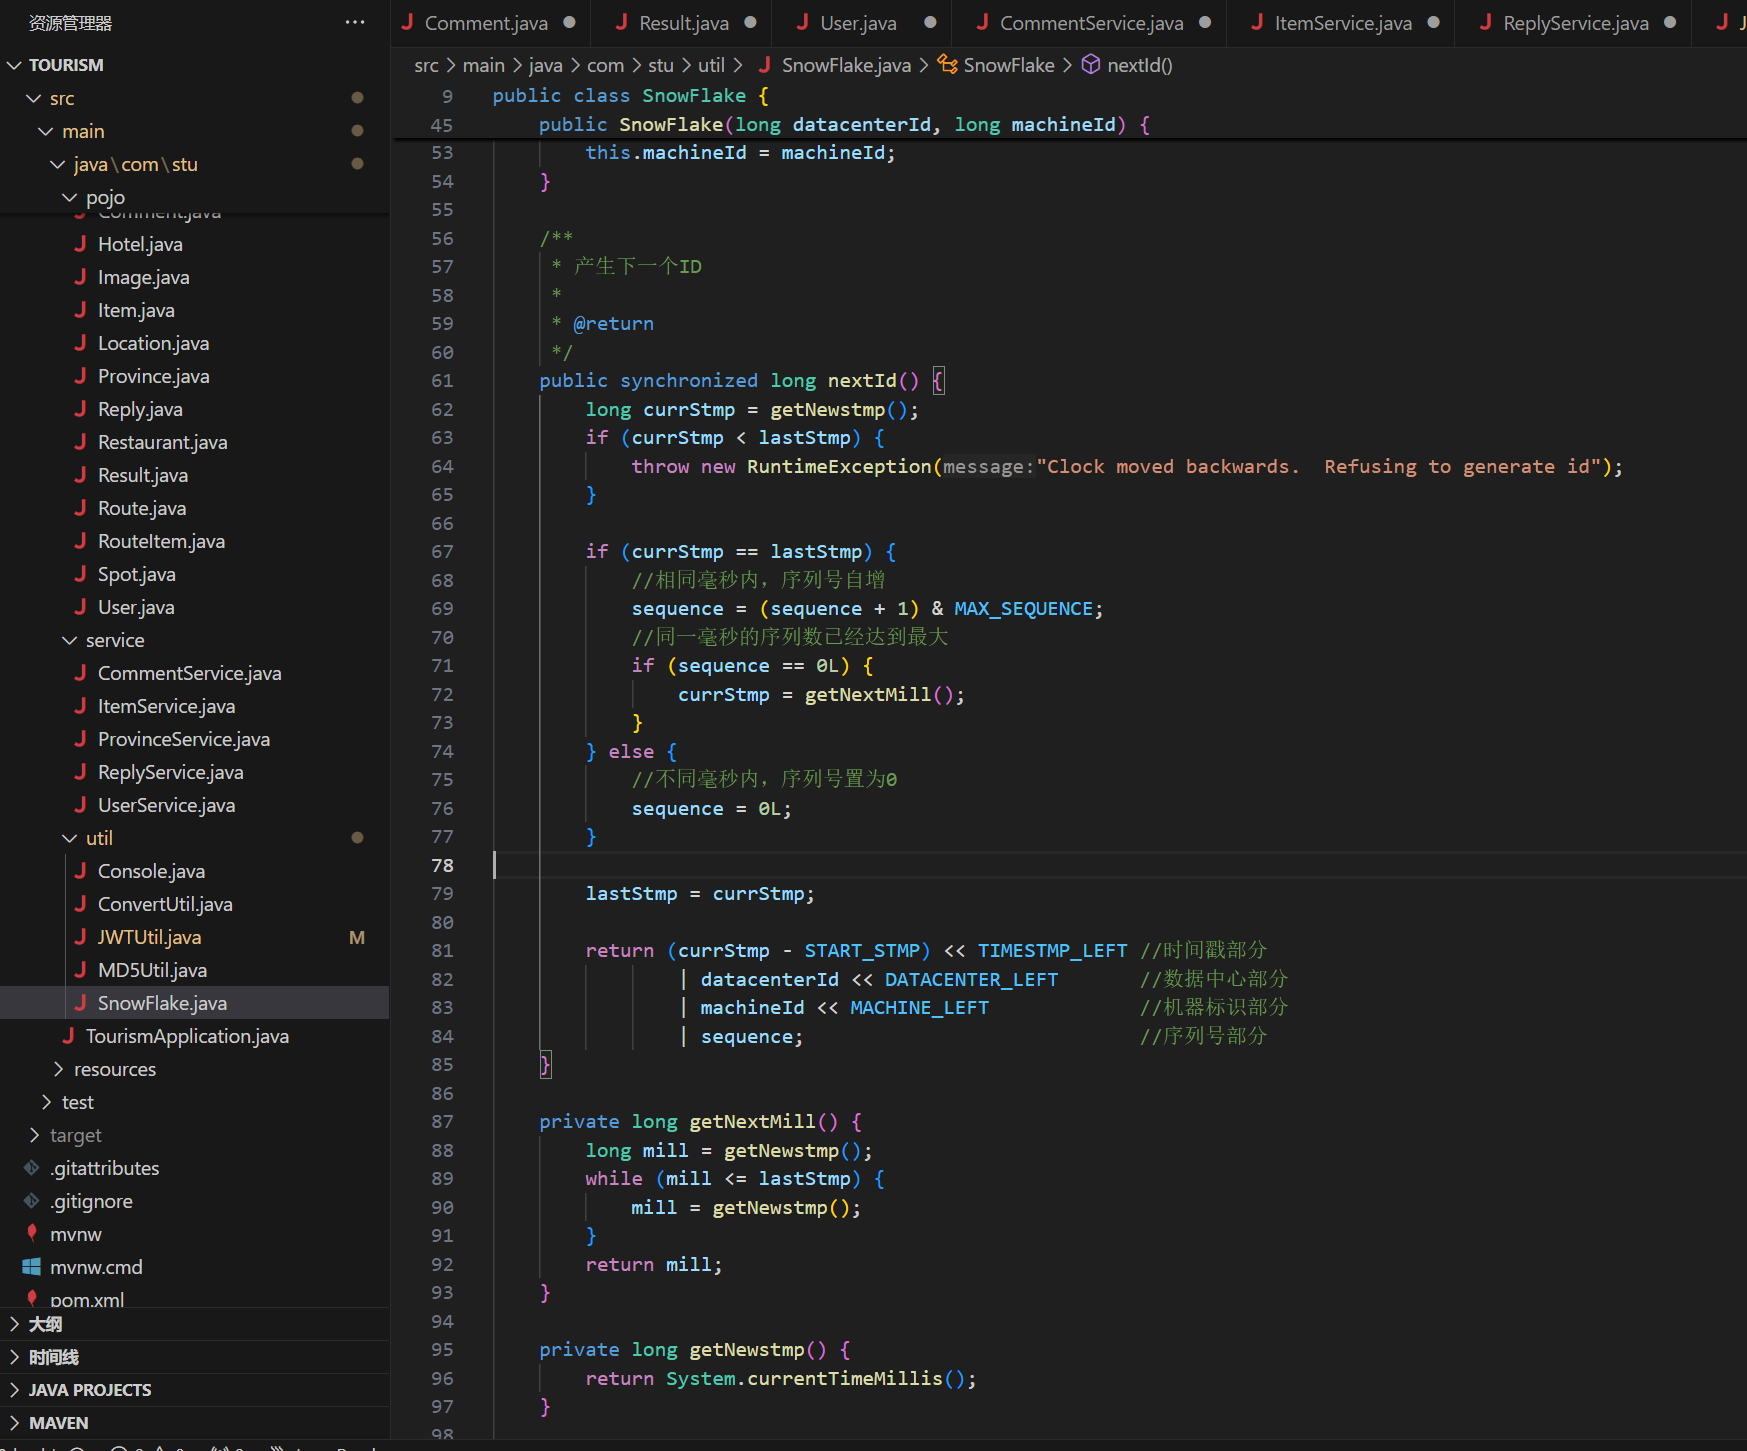The width and height of the screenshot is (1747, 1451).
Task: Click unsaved dot on Comment.java tab
Action: (569, 22)
